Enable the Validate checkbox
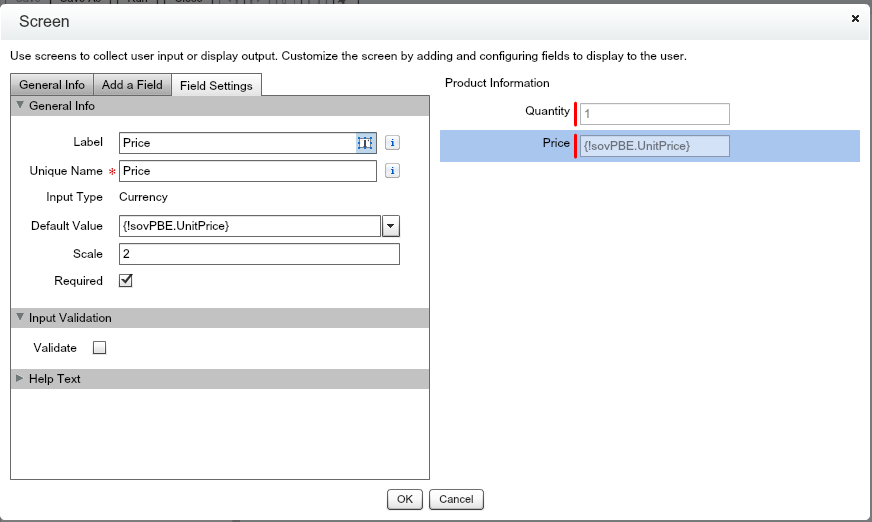872x522 pixels. pos(99,348)
